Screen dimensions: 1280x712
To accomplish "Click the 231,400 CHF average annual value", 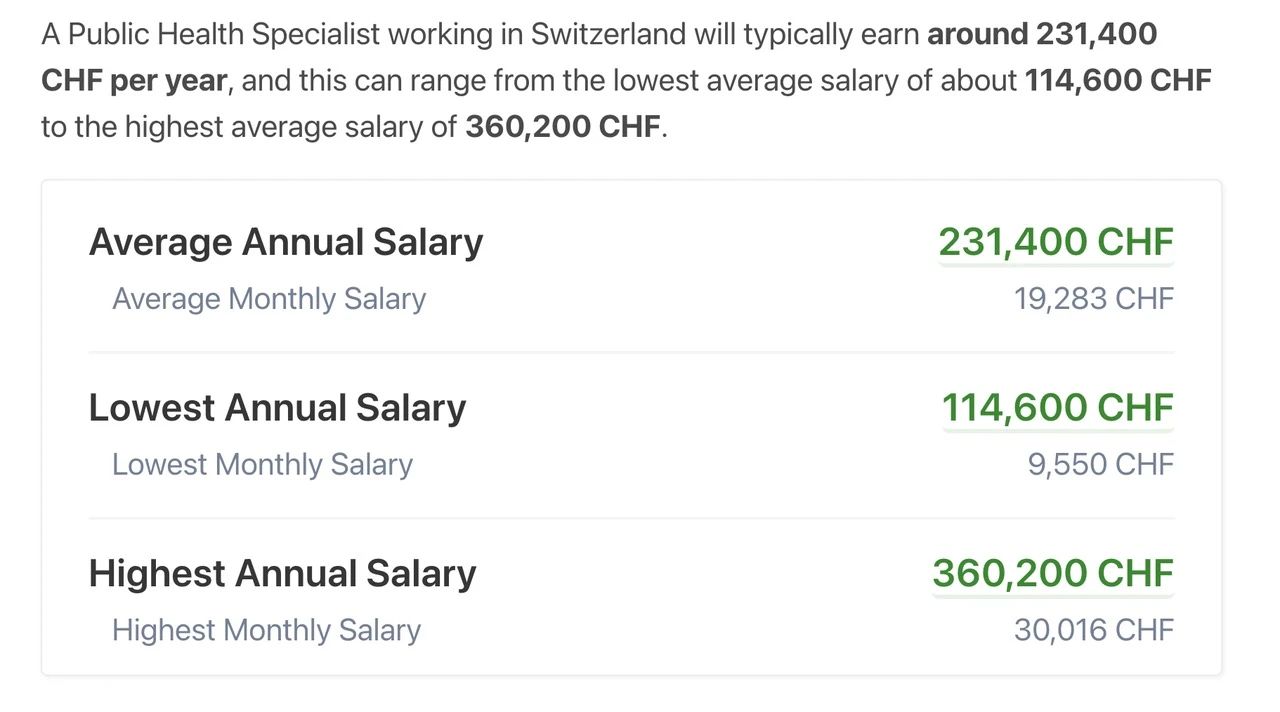I will 1056,242.
